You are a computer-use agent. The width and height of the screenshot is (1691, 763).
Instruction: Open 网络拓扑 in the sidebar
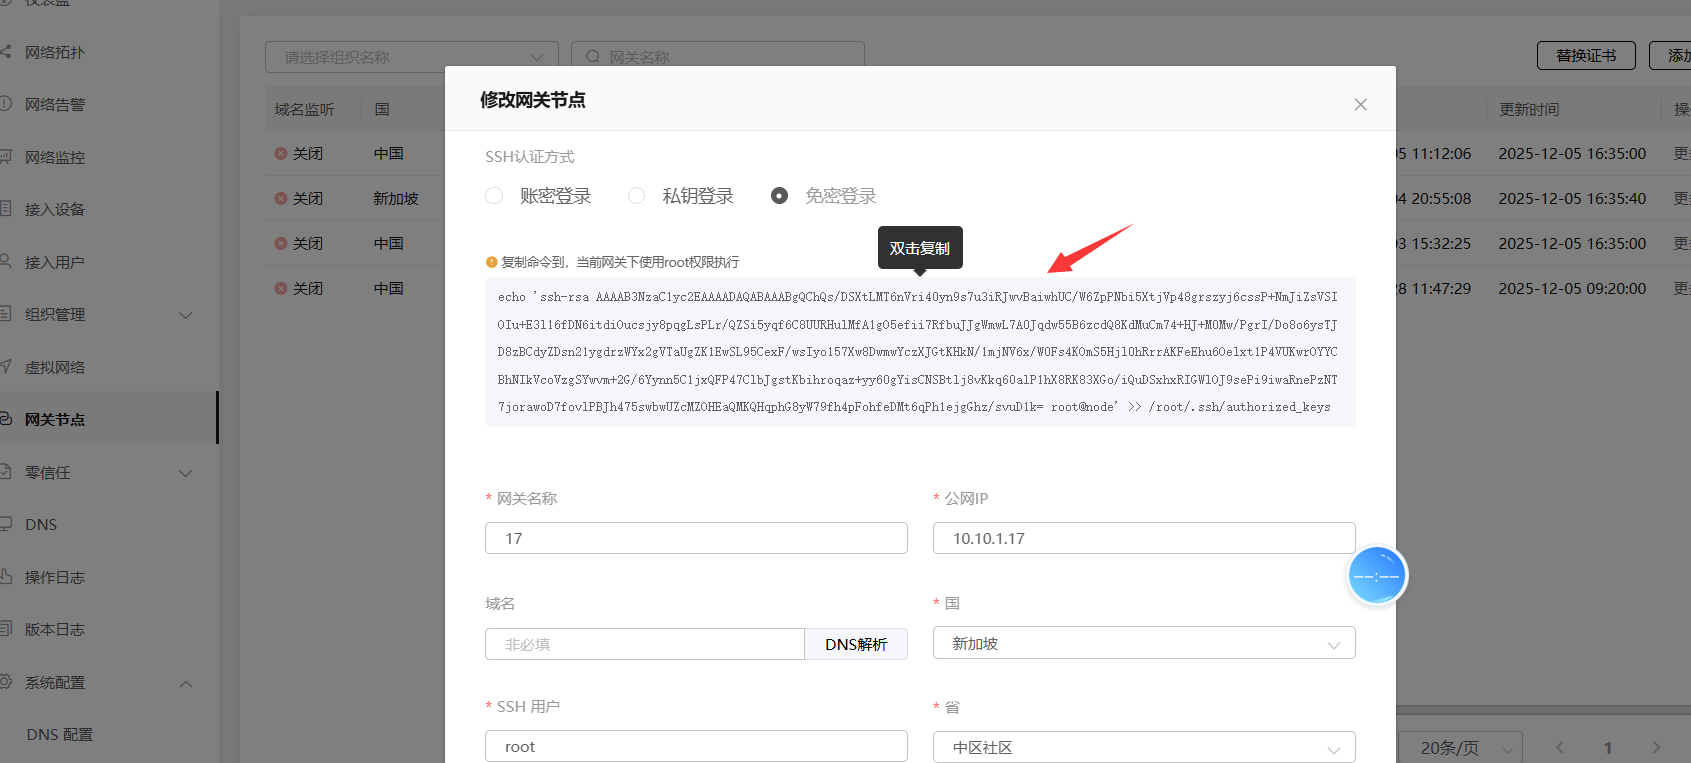click(55, 52)
